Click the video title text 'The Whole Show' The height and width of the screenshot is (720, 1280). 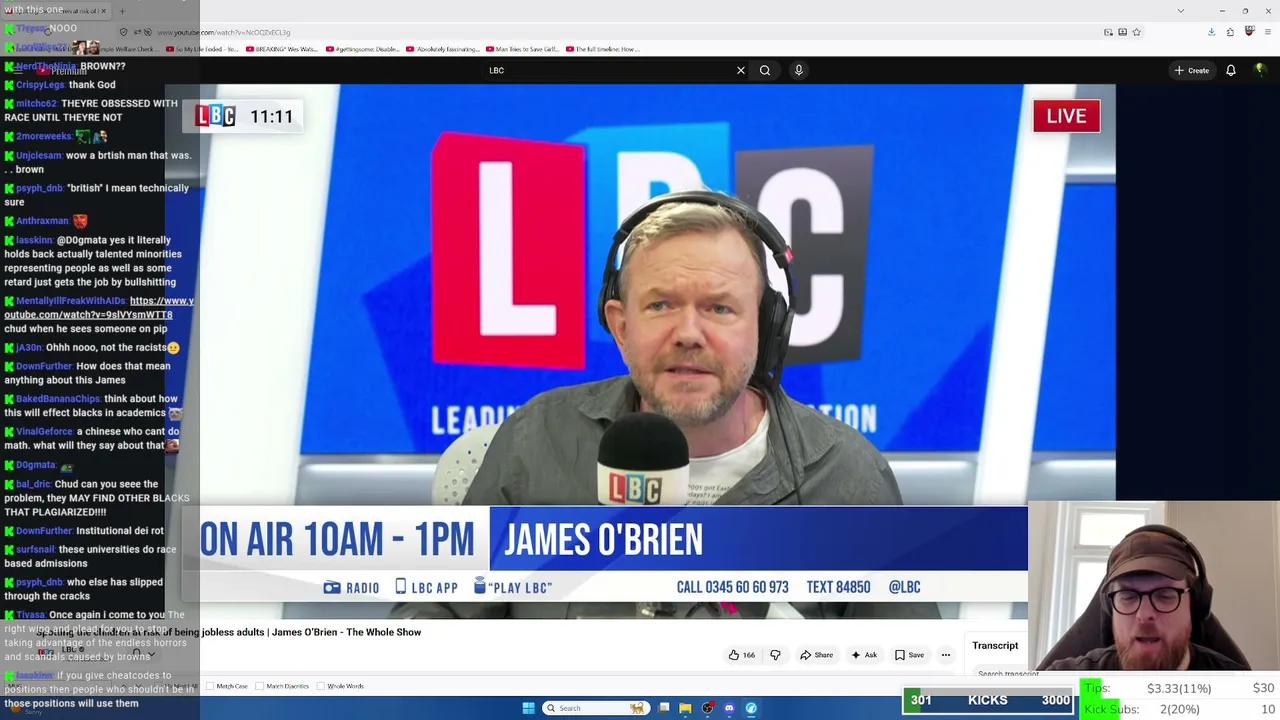[x=383, y=632]
